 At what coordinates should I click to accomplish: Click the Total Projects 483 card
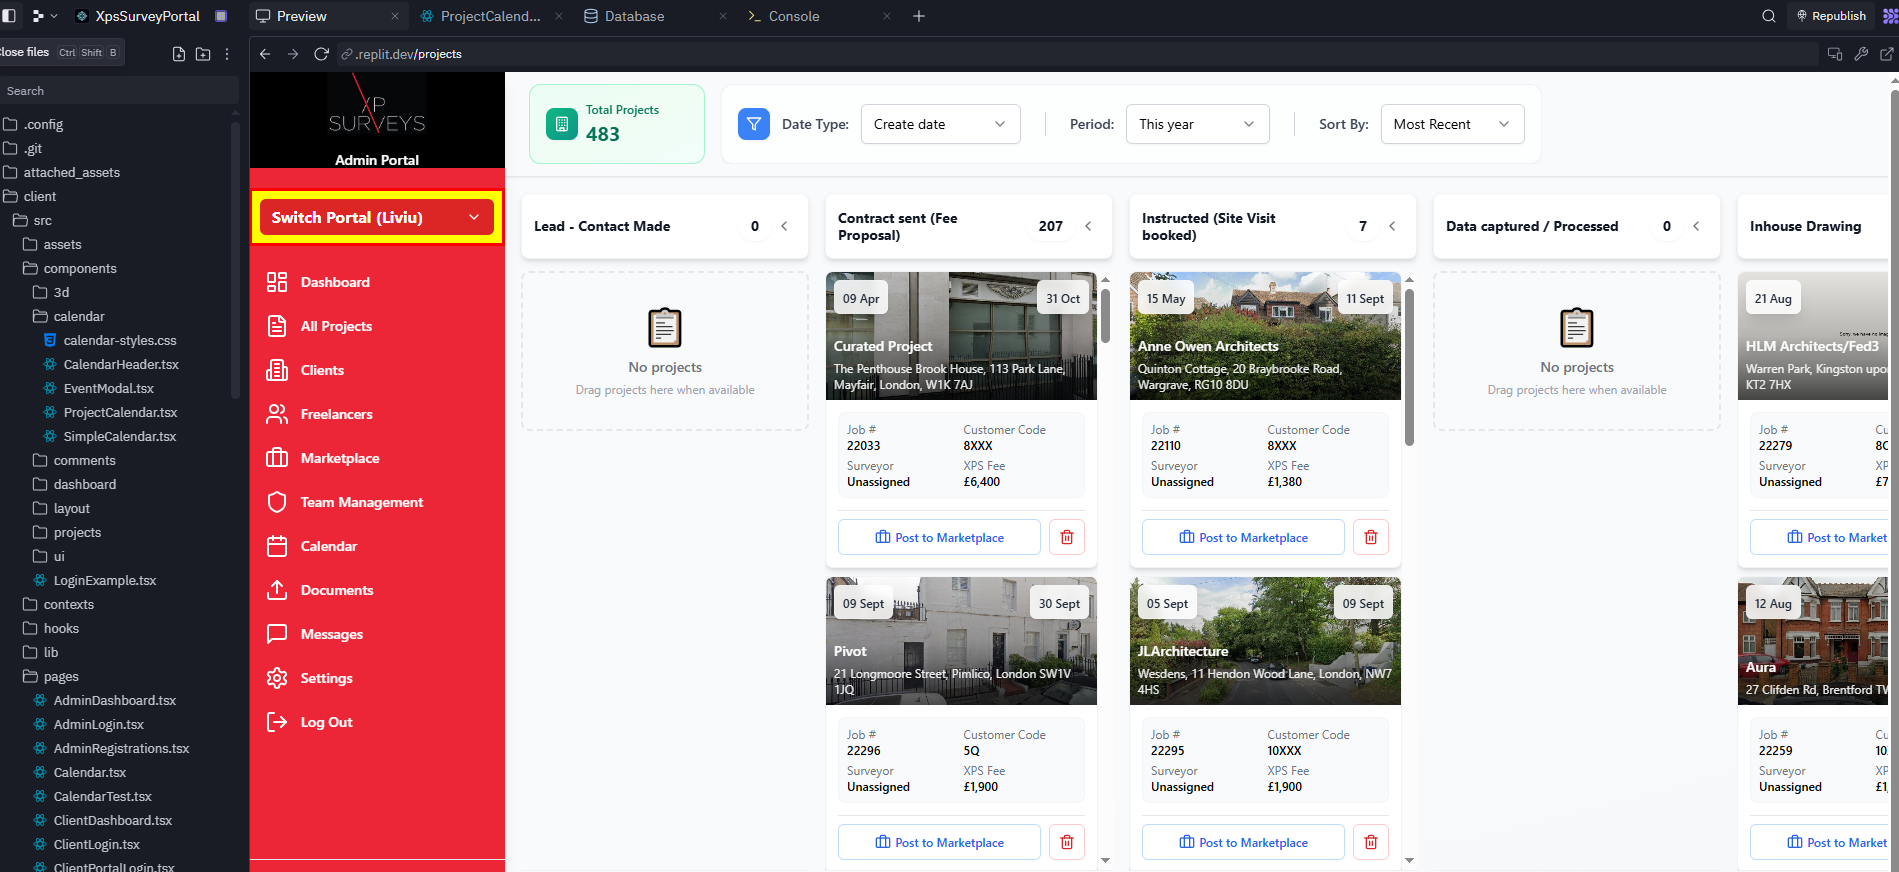tap(617, 124)
